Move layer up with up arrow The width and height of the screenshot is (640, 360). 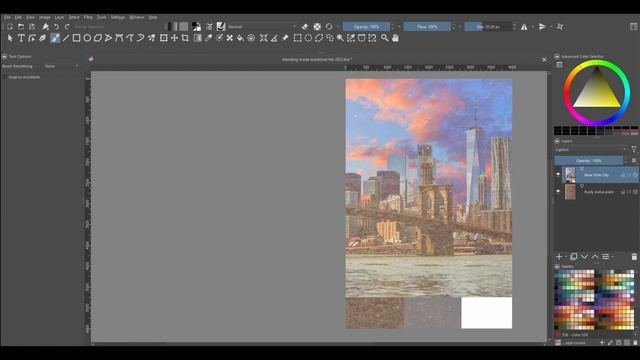tap(595, 257)
